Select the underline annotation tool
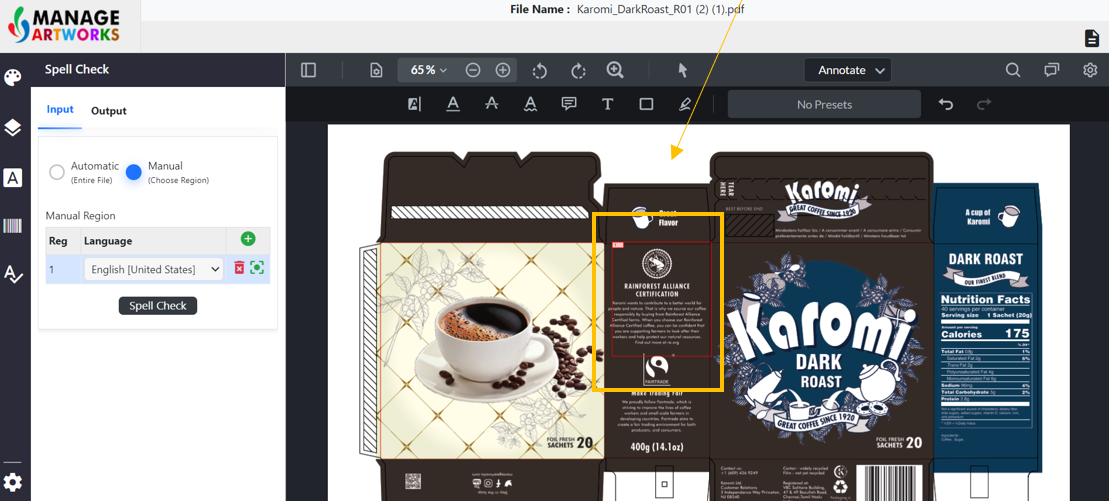Image resolution: width=1112 pixels, height=504 pixels. click(453, 104)
